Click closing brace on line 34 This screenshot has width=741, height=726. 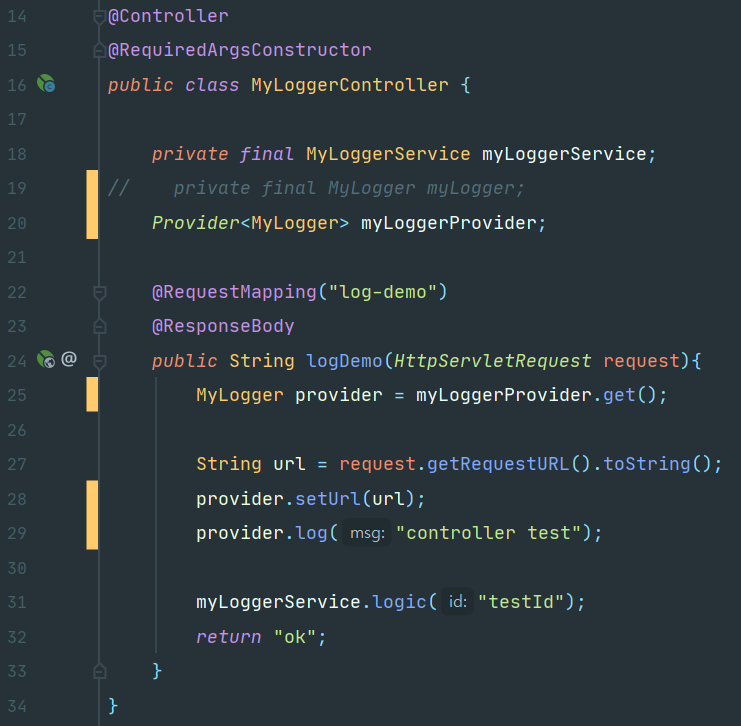112,706
